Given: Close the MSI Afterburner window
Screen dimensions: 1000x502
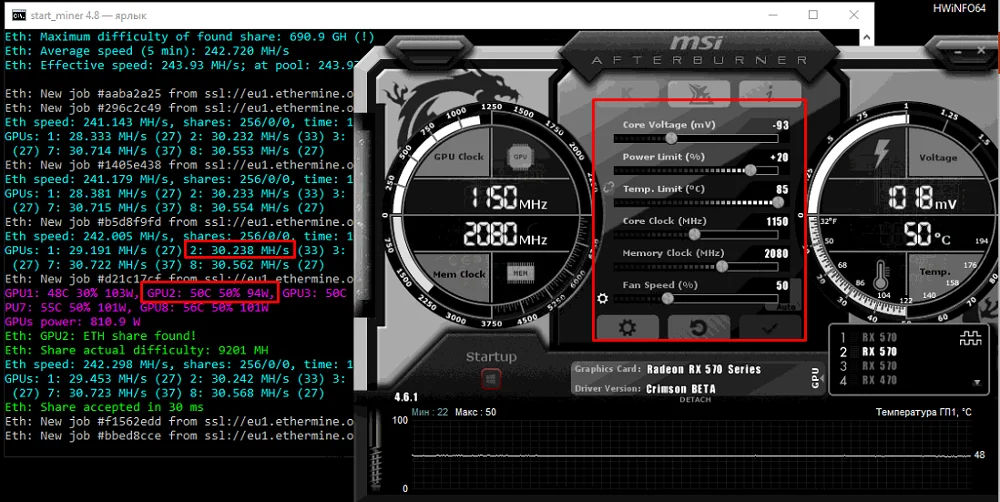Looking at the screenshot, I should pos(982,50).
